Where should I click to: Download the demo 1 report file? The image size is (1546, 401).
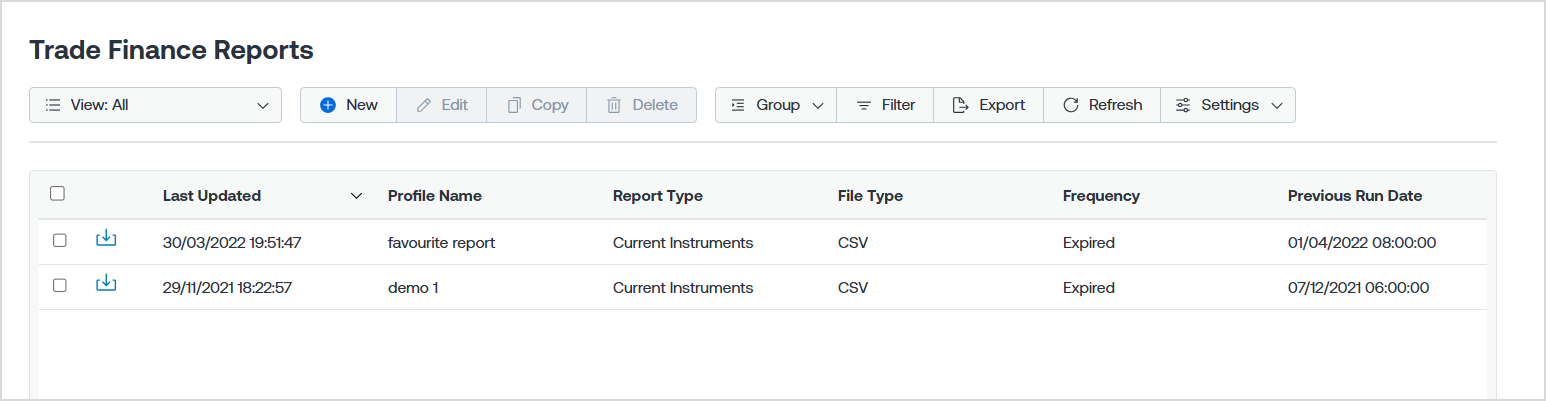pyautogui.click(x=106, y=284)
